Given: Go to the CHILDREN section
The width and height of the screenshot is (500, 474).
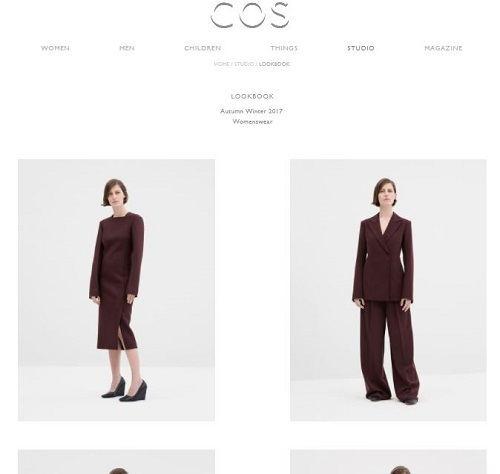Looking at the screenshot, I should [x=203, y=48].
